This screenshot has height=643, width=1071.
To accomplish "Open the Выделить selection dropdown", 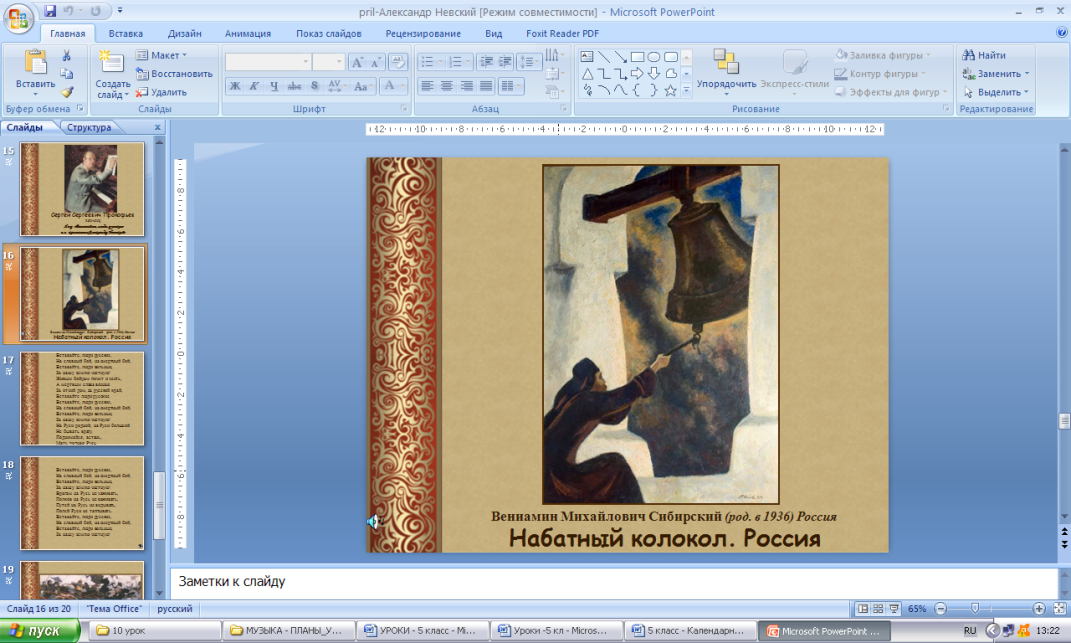I will pos(996,92).
